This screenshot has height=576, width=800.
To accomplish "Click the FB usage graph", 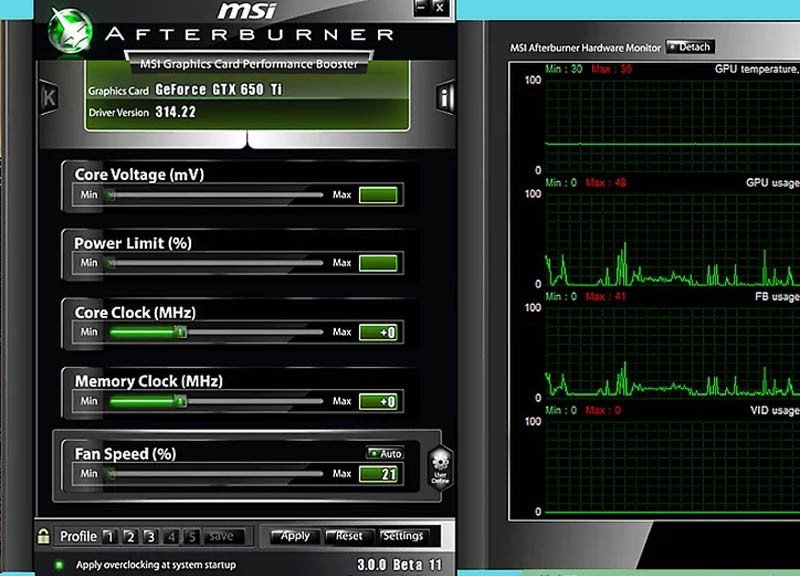I will [672, 352].
